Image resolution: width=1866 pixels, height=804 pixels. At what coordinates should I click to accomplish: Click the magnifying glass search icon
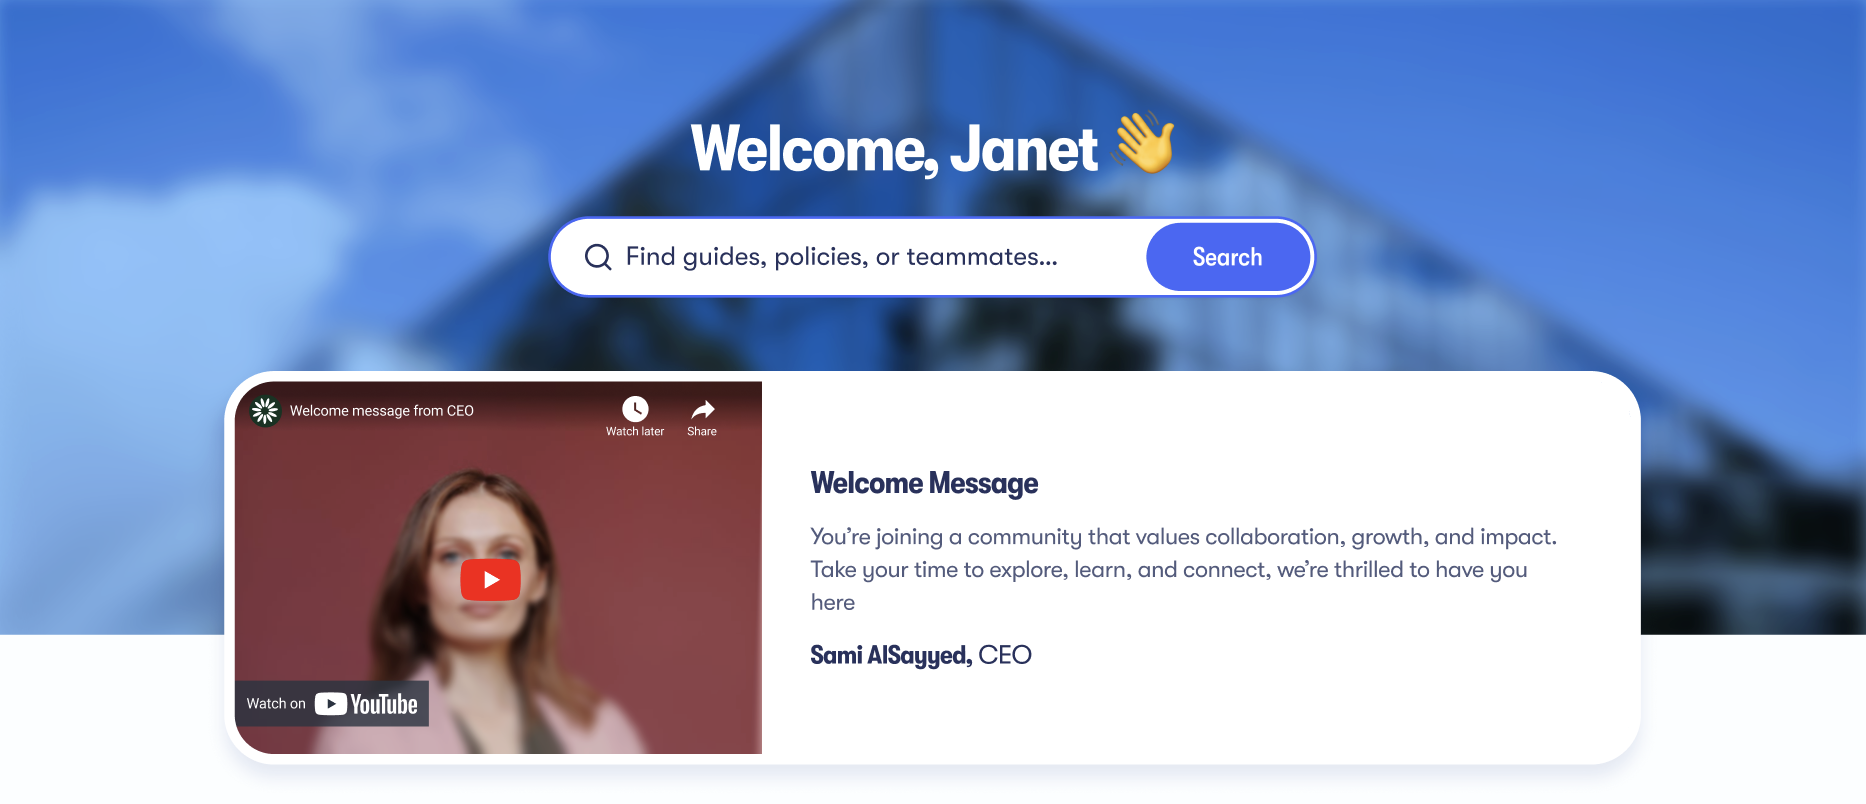(x=598, y=257)
